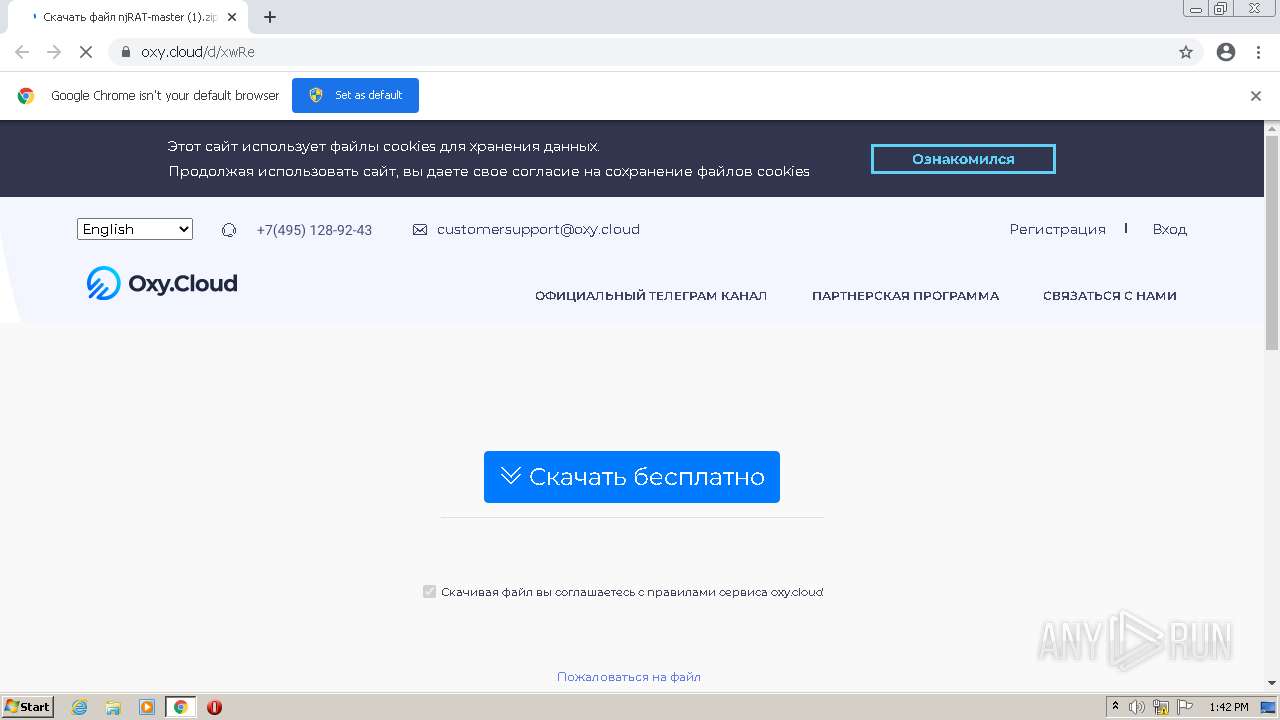The width and height of the screenshot is (1280, 720).
Task: Click the browser forward arrow
Action: 54,52
